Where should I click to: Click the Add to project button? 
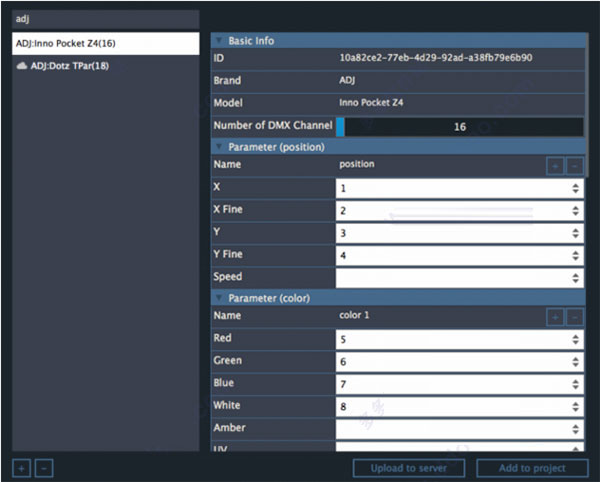point(532,468)
